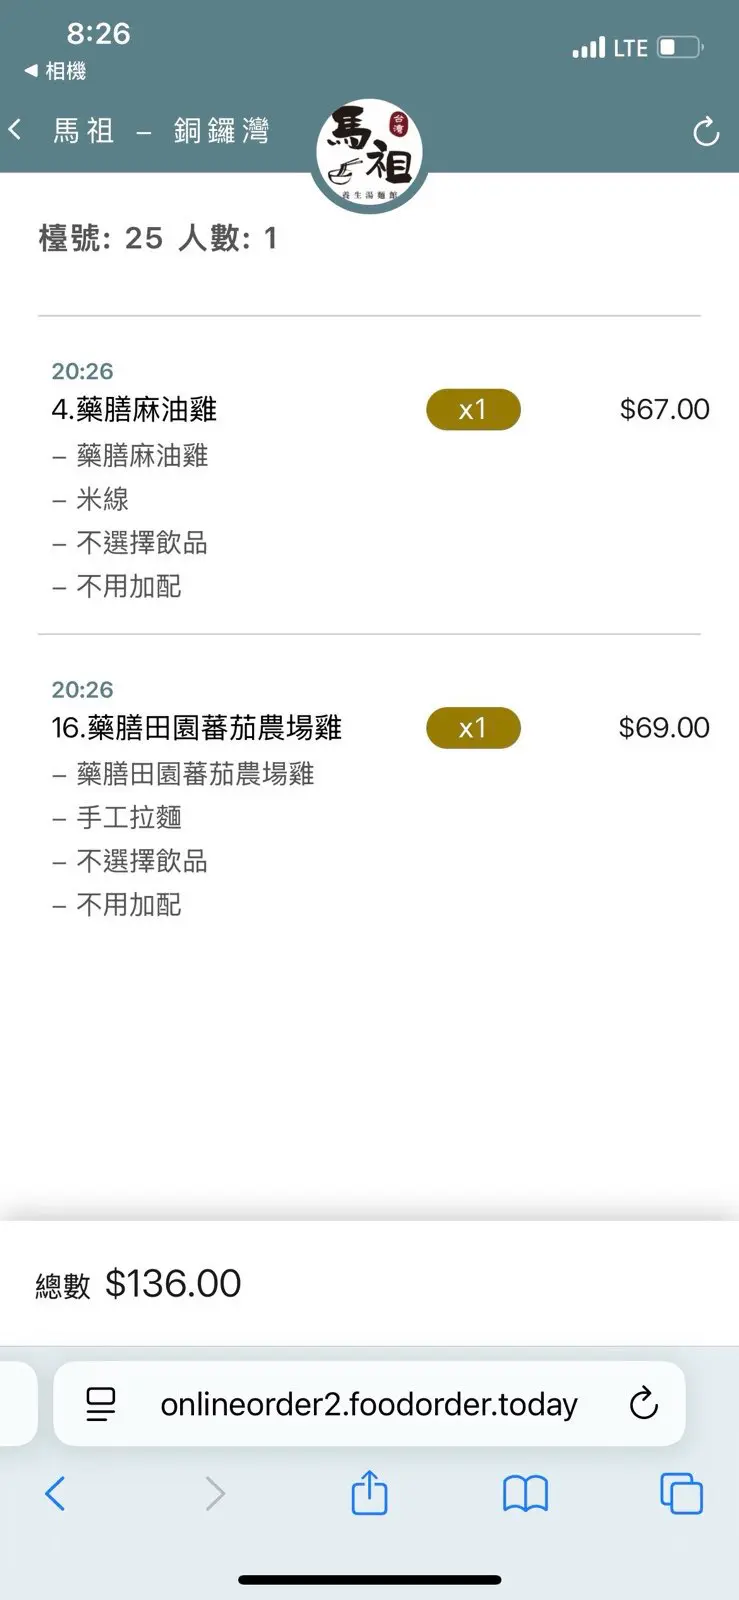Image resolution: width=739 pixels, height=1600 pixels.
Task: Go back with Safari back arrow
Action: pos(56,1494)
